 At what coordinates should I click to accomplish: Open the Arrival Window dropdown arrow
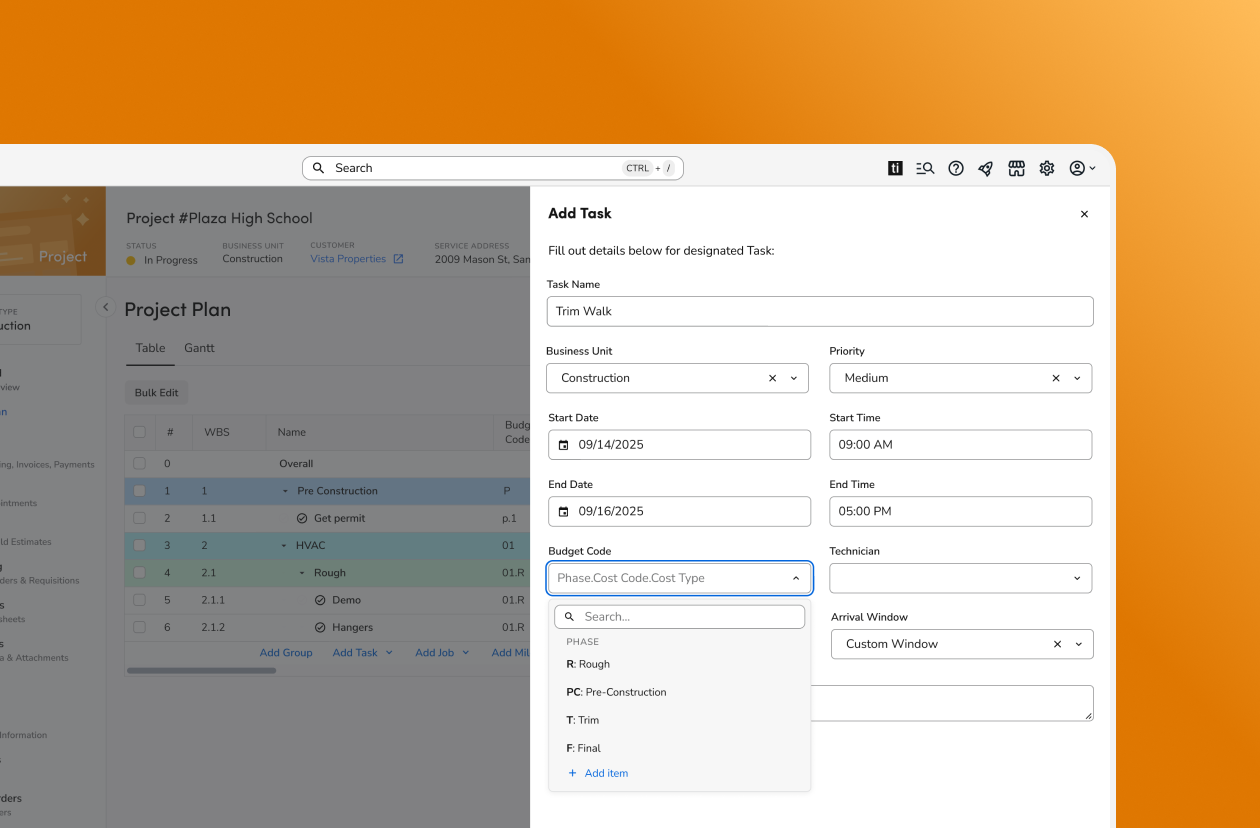(x=1079, y=644)
